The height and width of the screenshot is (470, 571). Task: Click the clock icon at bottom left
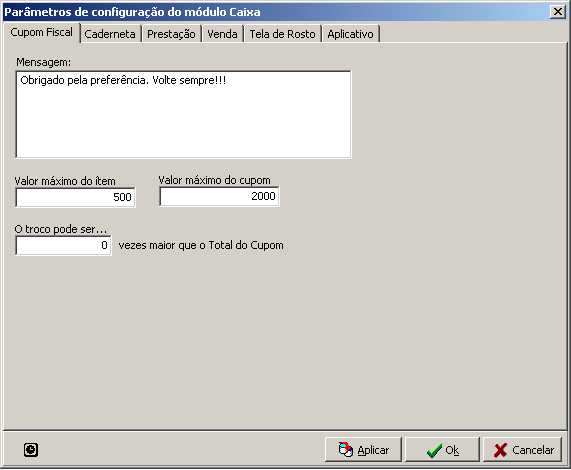coord(31,450)
